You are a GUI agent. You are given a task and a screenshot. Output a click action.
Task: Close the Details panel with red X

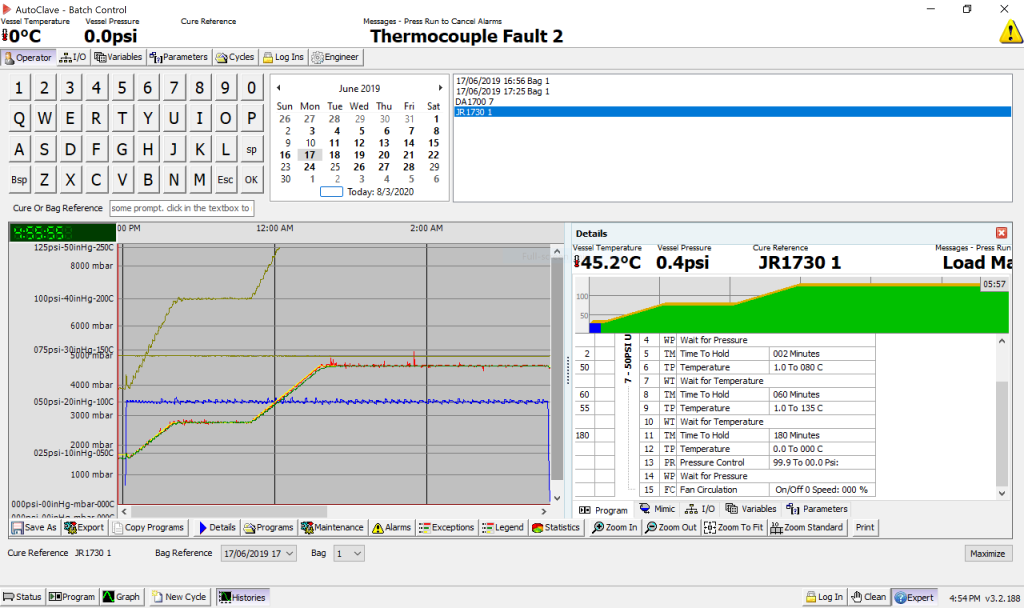point(1001,233)
